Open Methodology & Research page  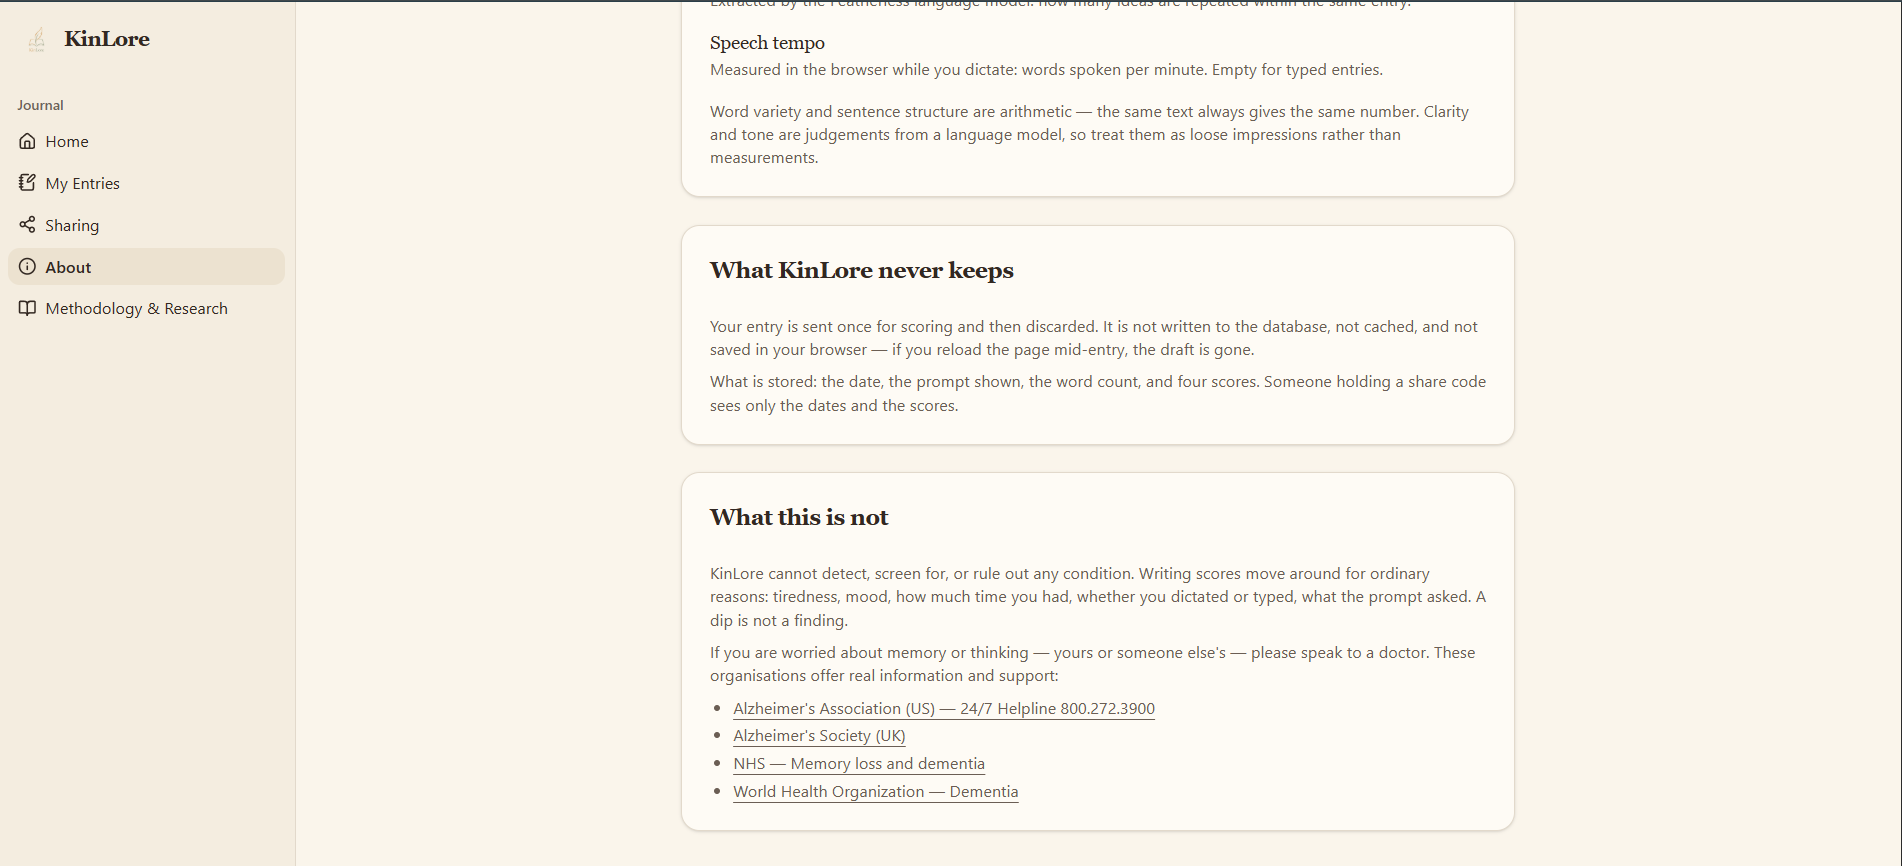[146, 308]
